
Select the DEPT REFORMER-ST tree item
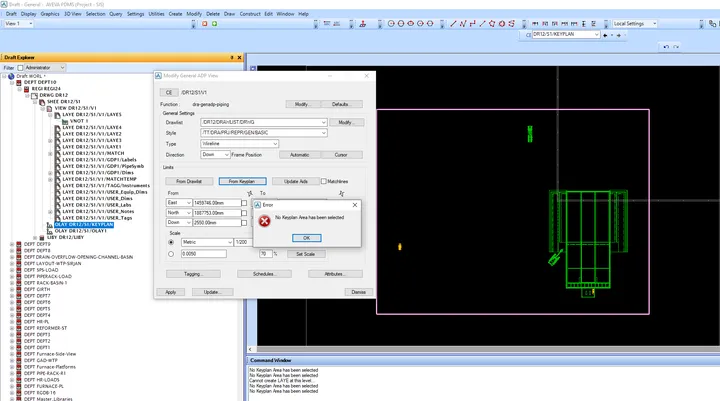[x=45, y=328]
